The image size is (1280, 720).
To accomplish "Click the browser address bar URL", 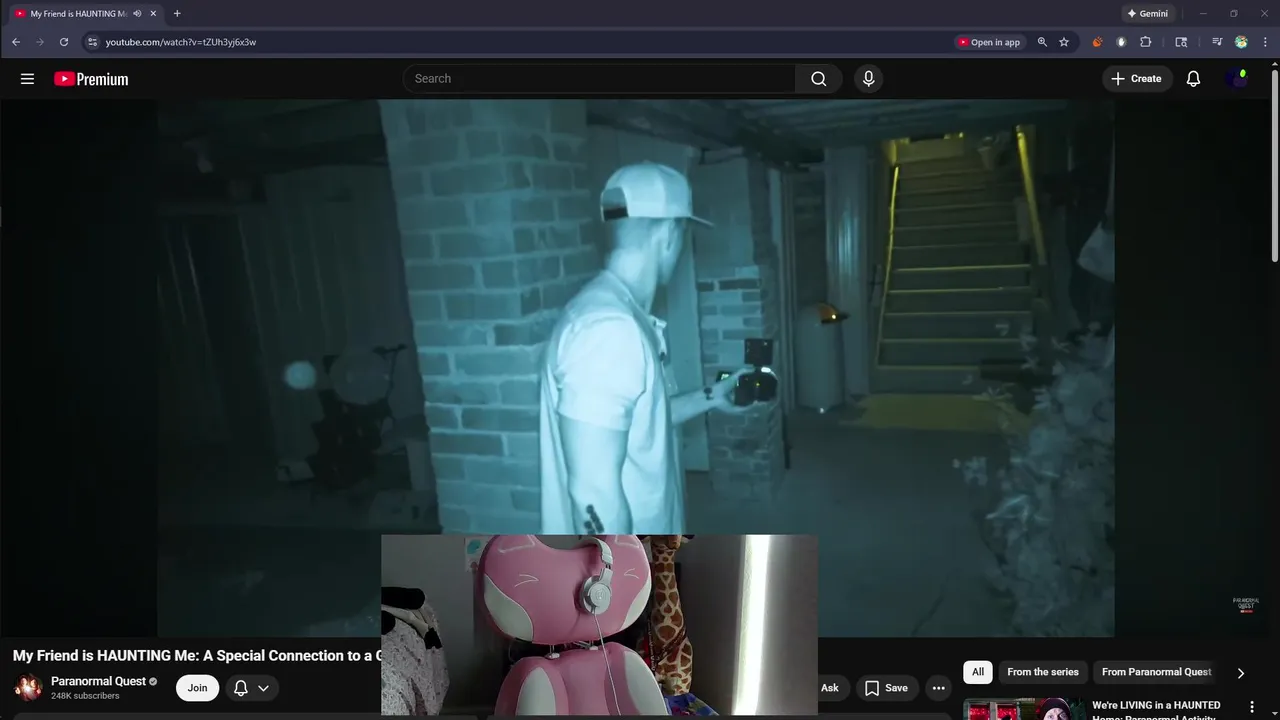I will click(x=181, y=42).
